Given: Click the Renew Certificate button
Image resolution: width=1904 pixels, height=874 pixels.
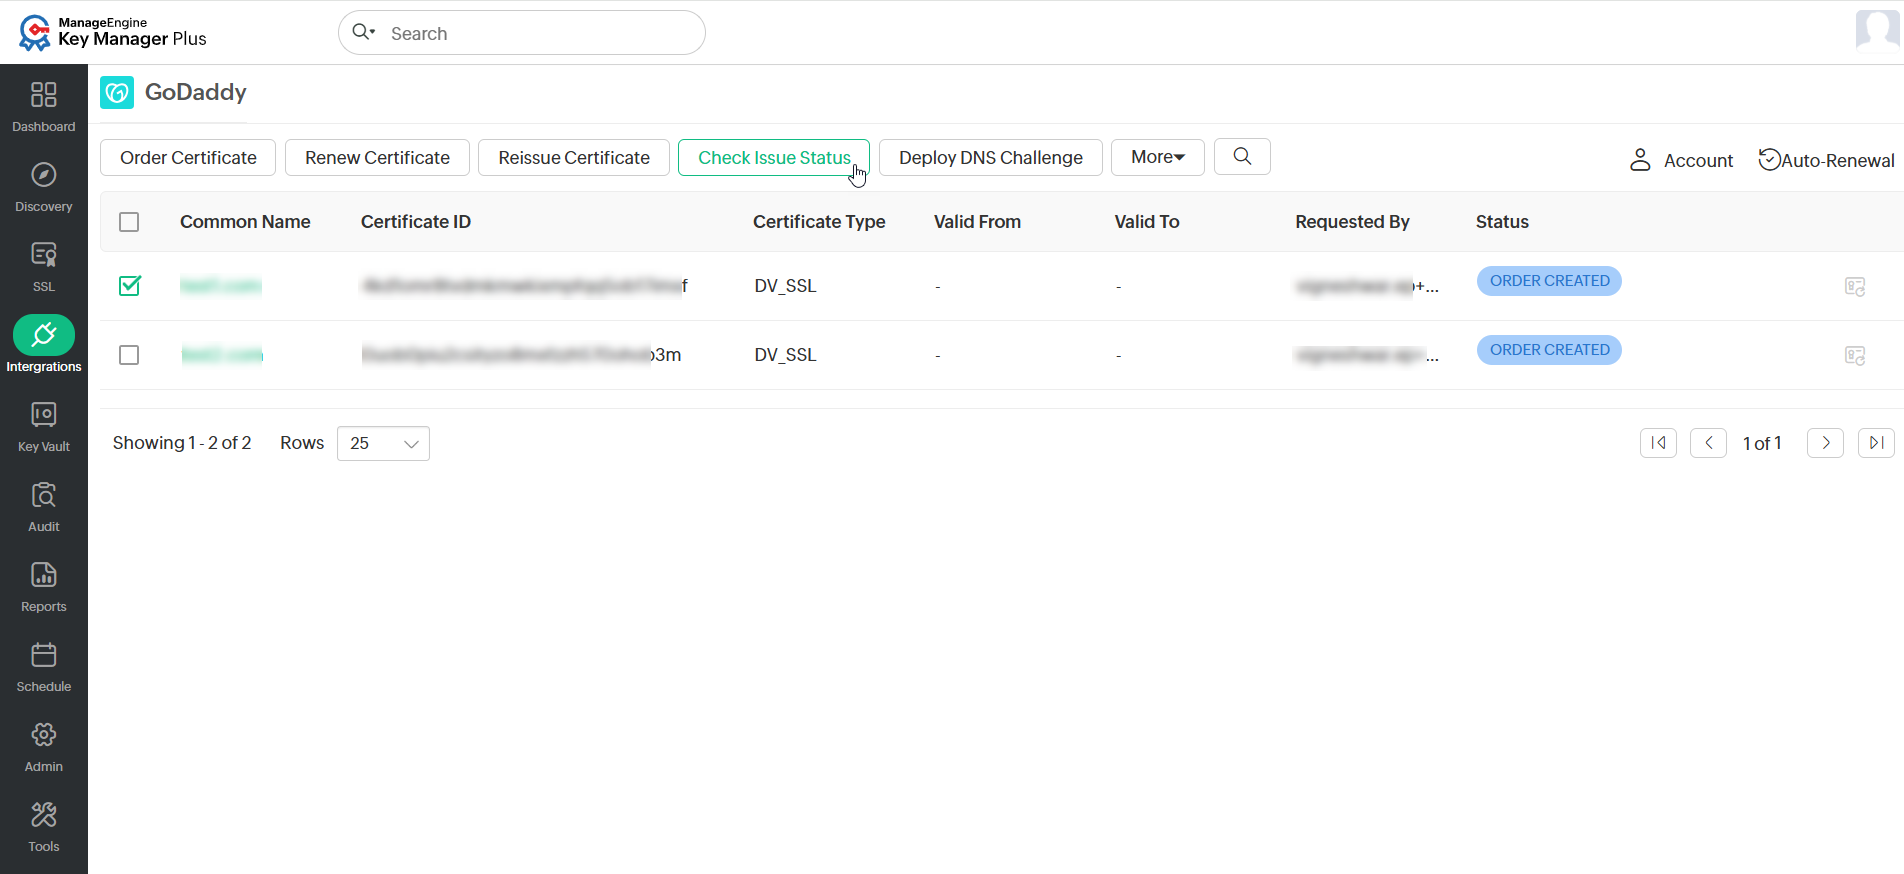Looking at the screenshot, I should point(377,157).
